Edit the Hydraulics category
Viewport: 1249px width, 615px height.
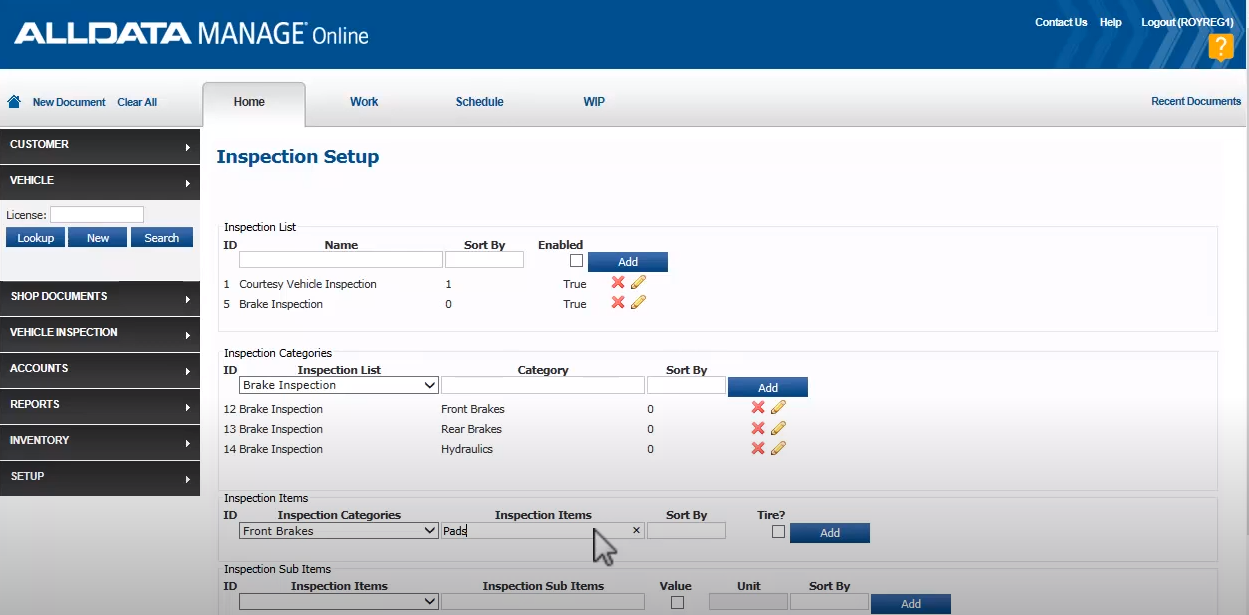[778, 448]
